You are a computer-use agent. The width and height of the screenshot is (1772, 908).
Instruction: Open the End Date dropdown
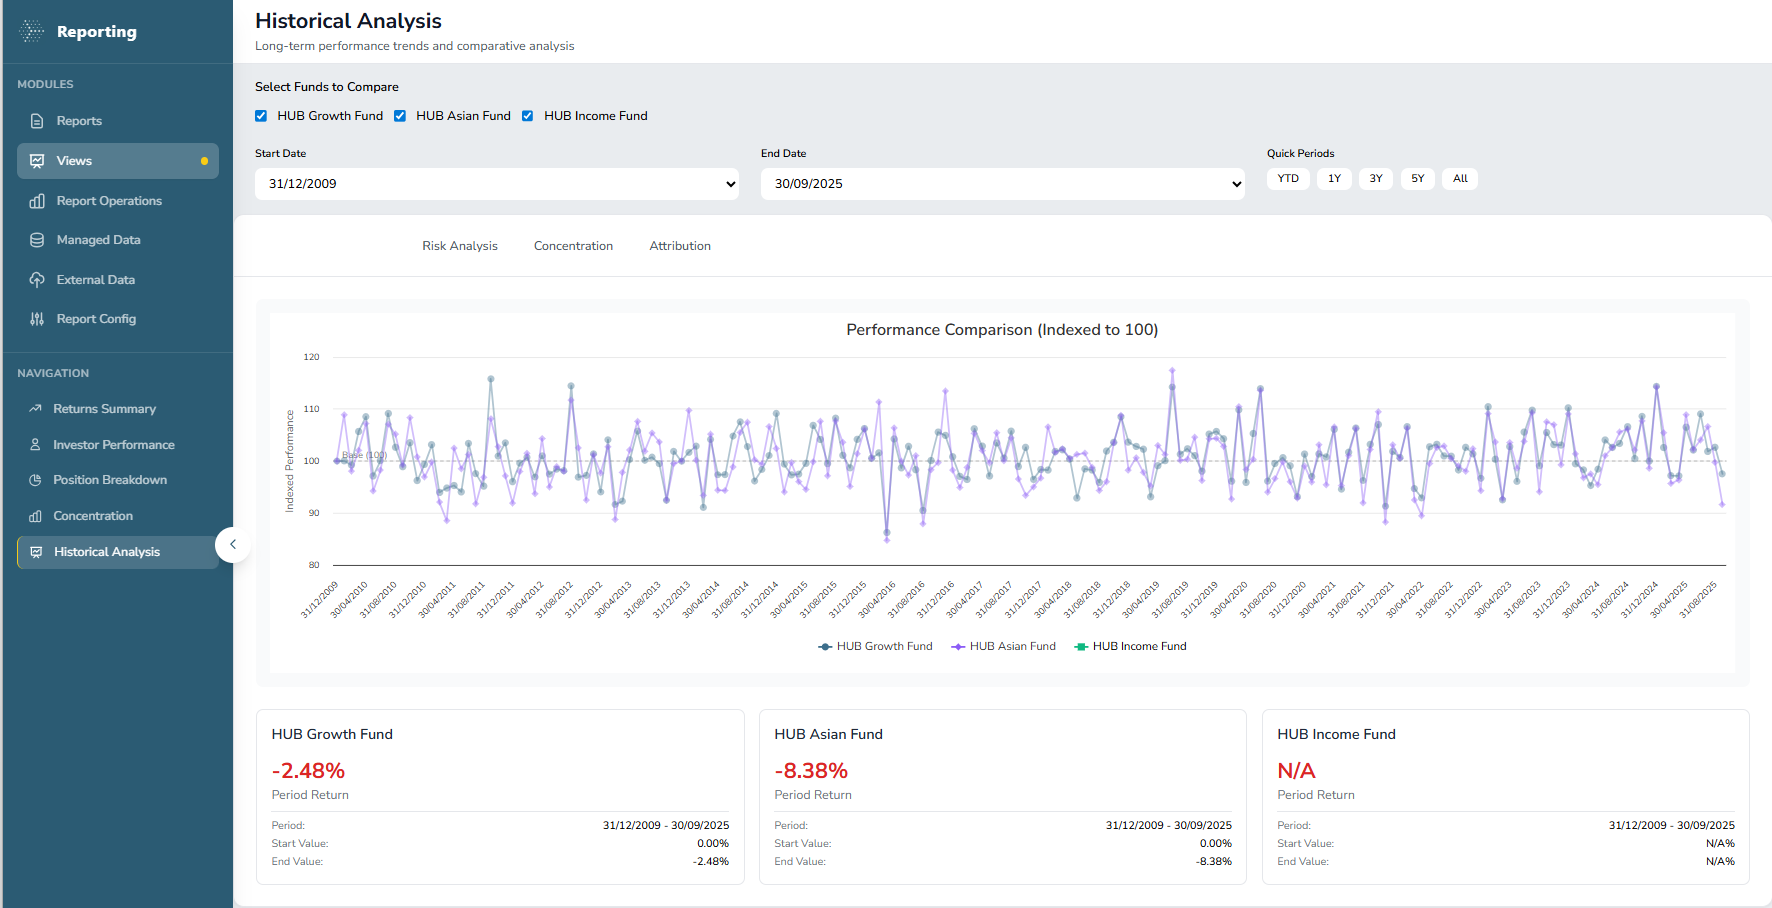tap(1002, 184)
